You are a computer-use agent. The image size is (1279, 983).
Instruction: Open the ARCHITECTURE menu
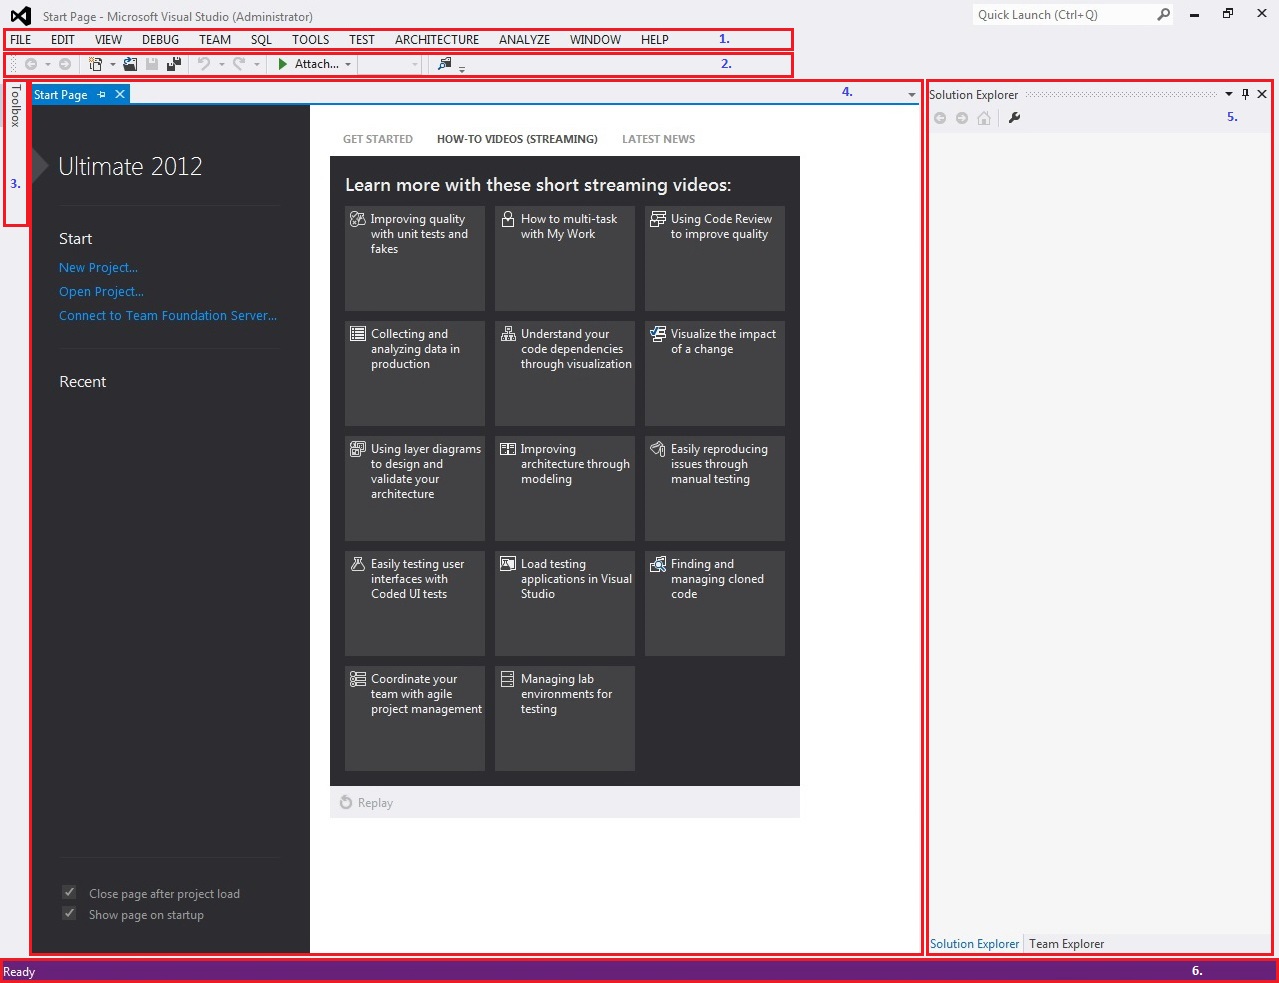[x=436, y=40]
